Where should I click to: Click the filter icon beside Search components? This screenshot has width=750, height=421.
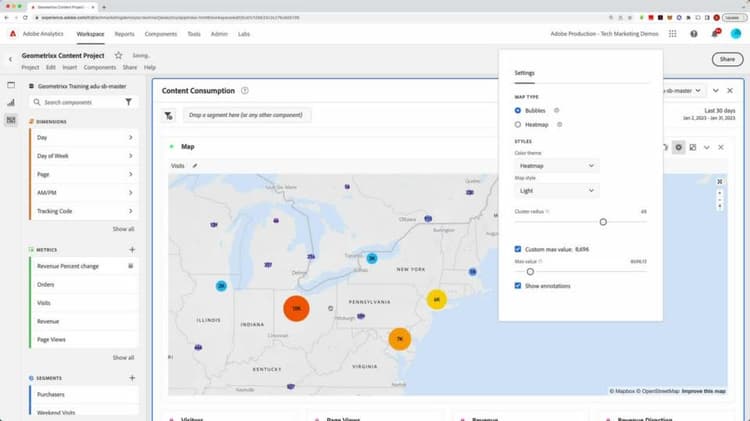[128, 102]
